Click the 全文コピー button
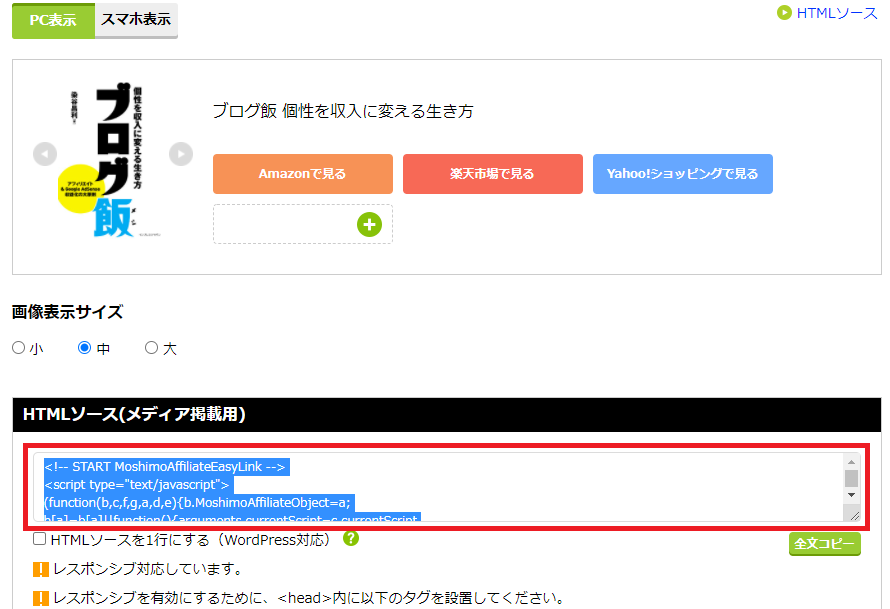This screenshot has height=609, width=890. [825, 544]
